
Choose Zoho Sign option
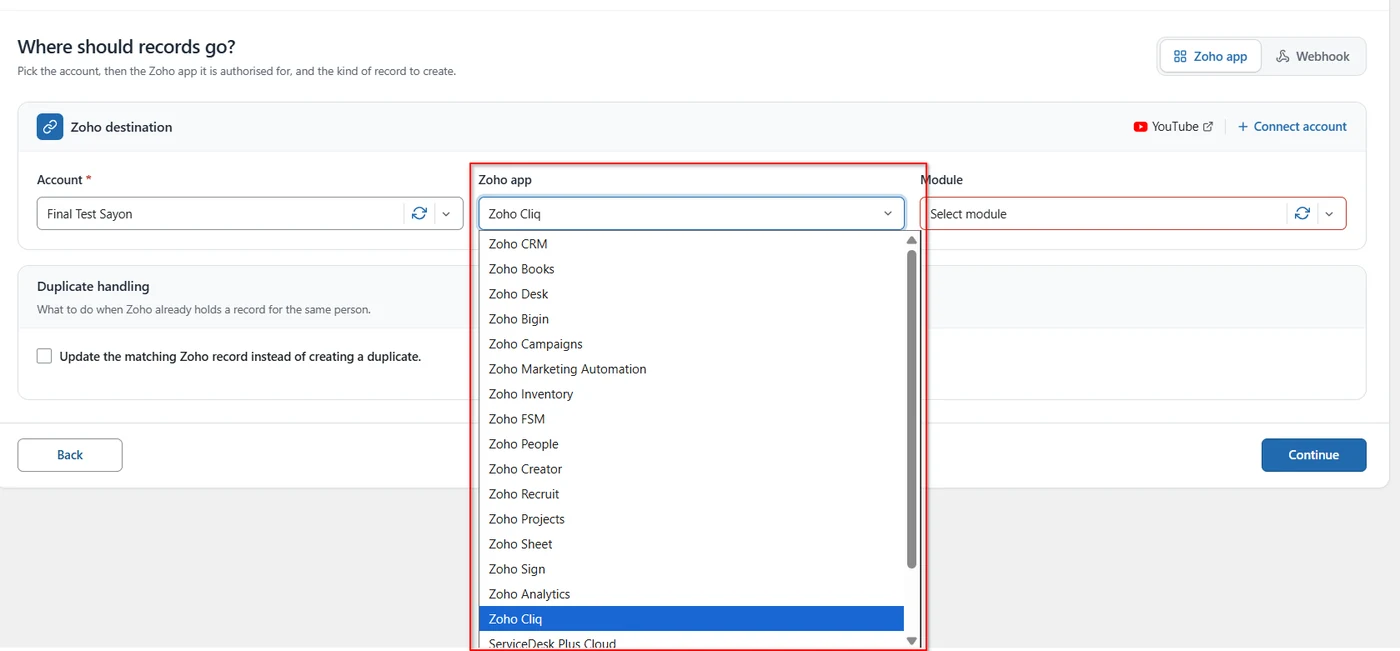691,569
